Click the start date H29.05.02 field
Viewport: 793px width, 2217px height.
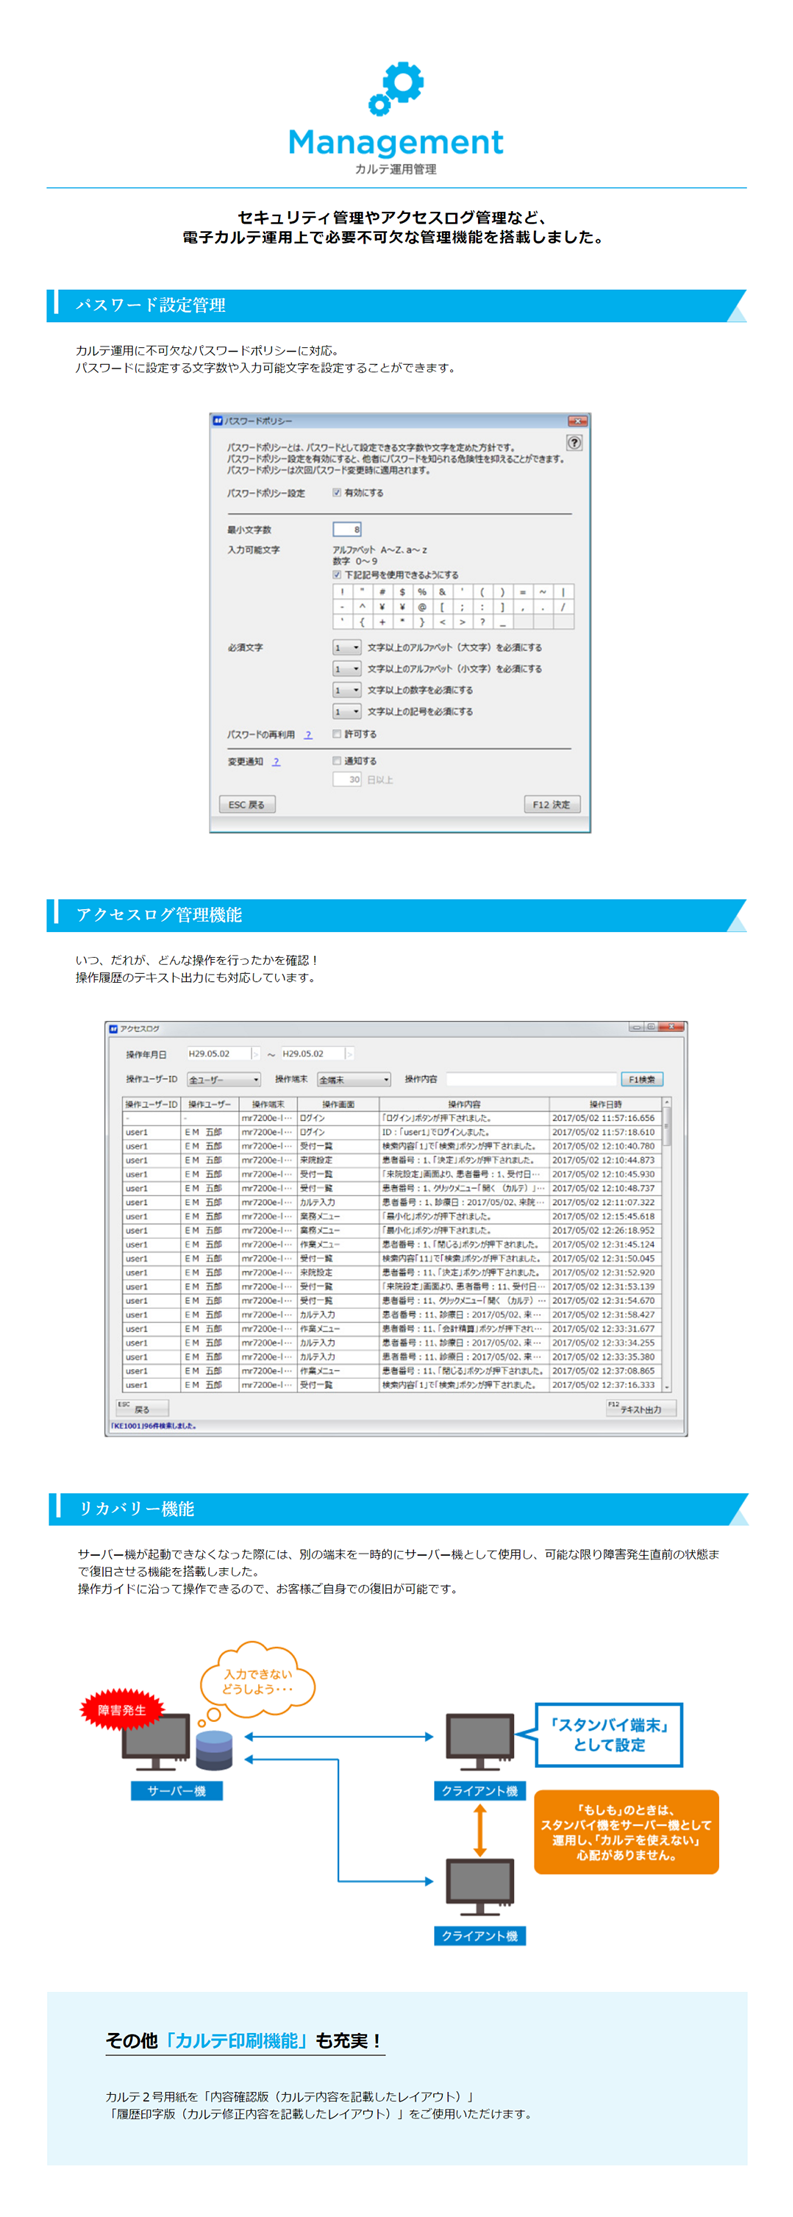(218, 1054)
